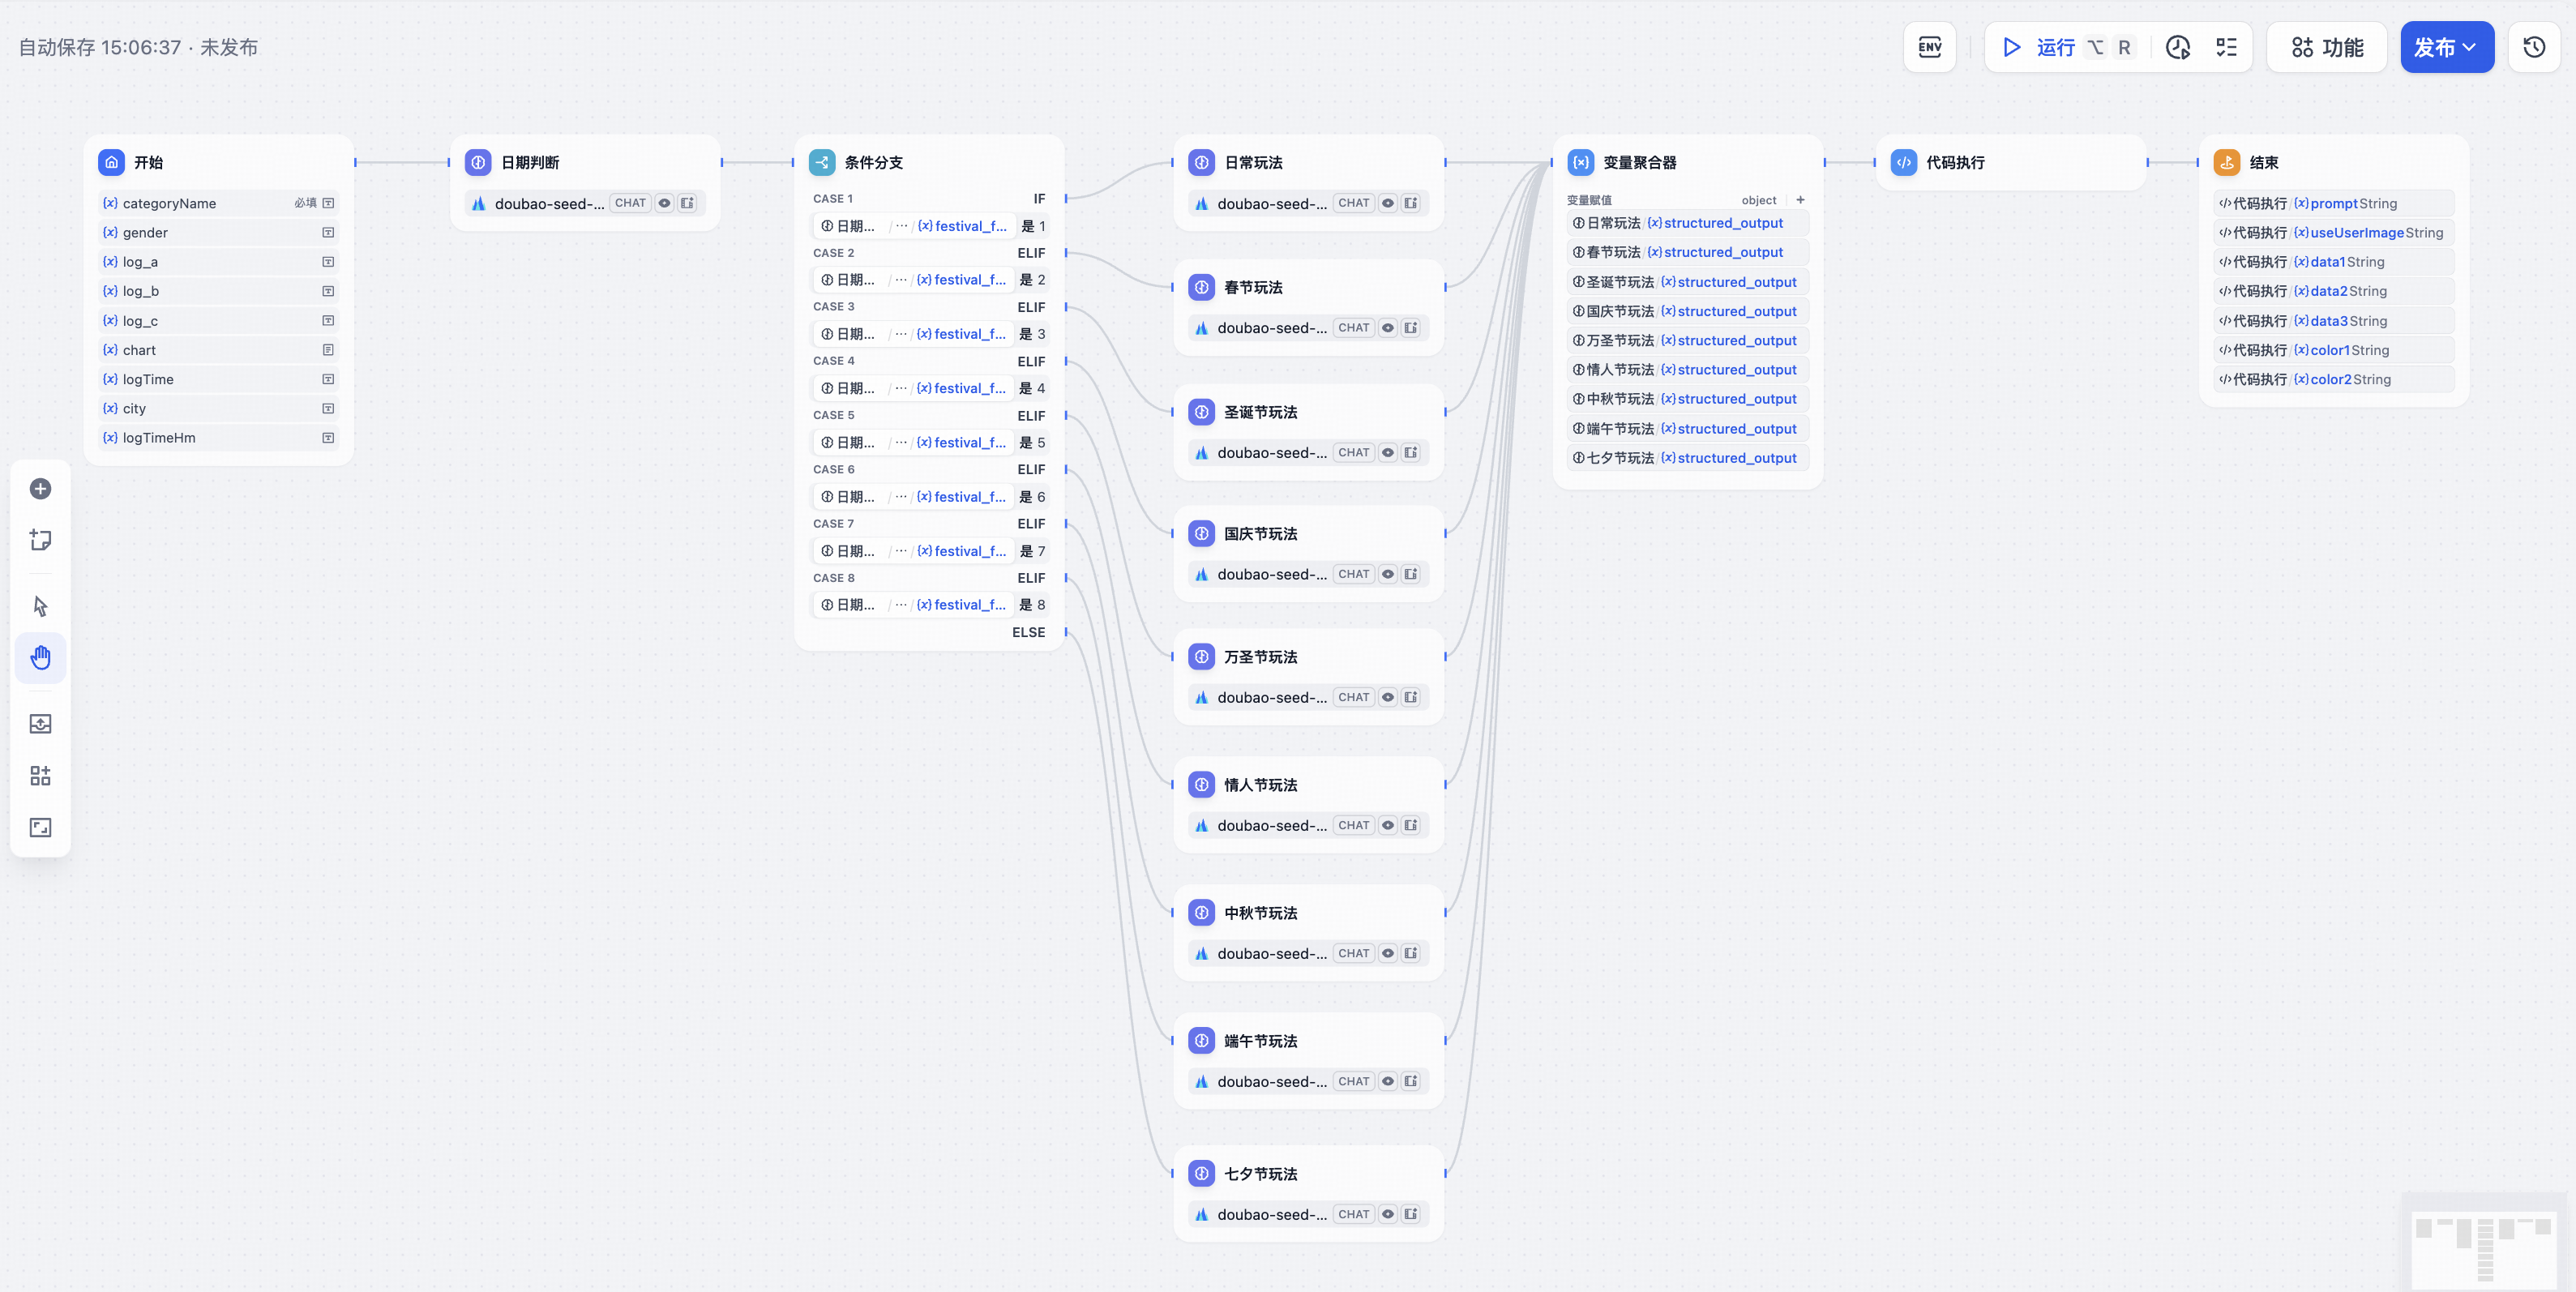Add a note with sticky note icon

point(40,540)
